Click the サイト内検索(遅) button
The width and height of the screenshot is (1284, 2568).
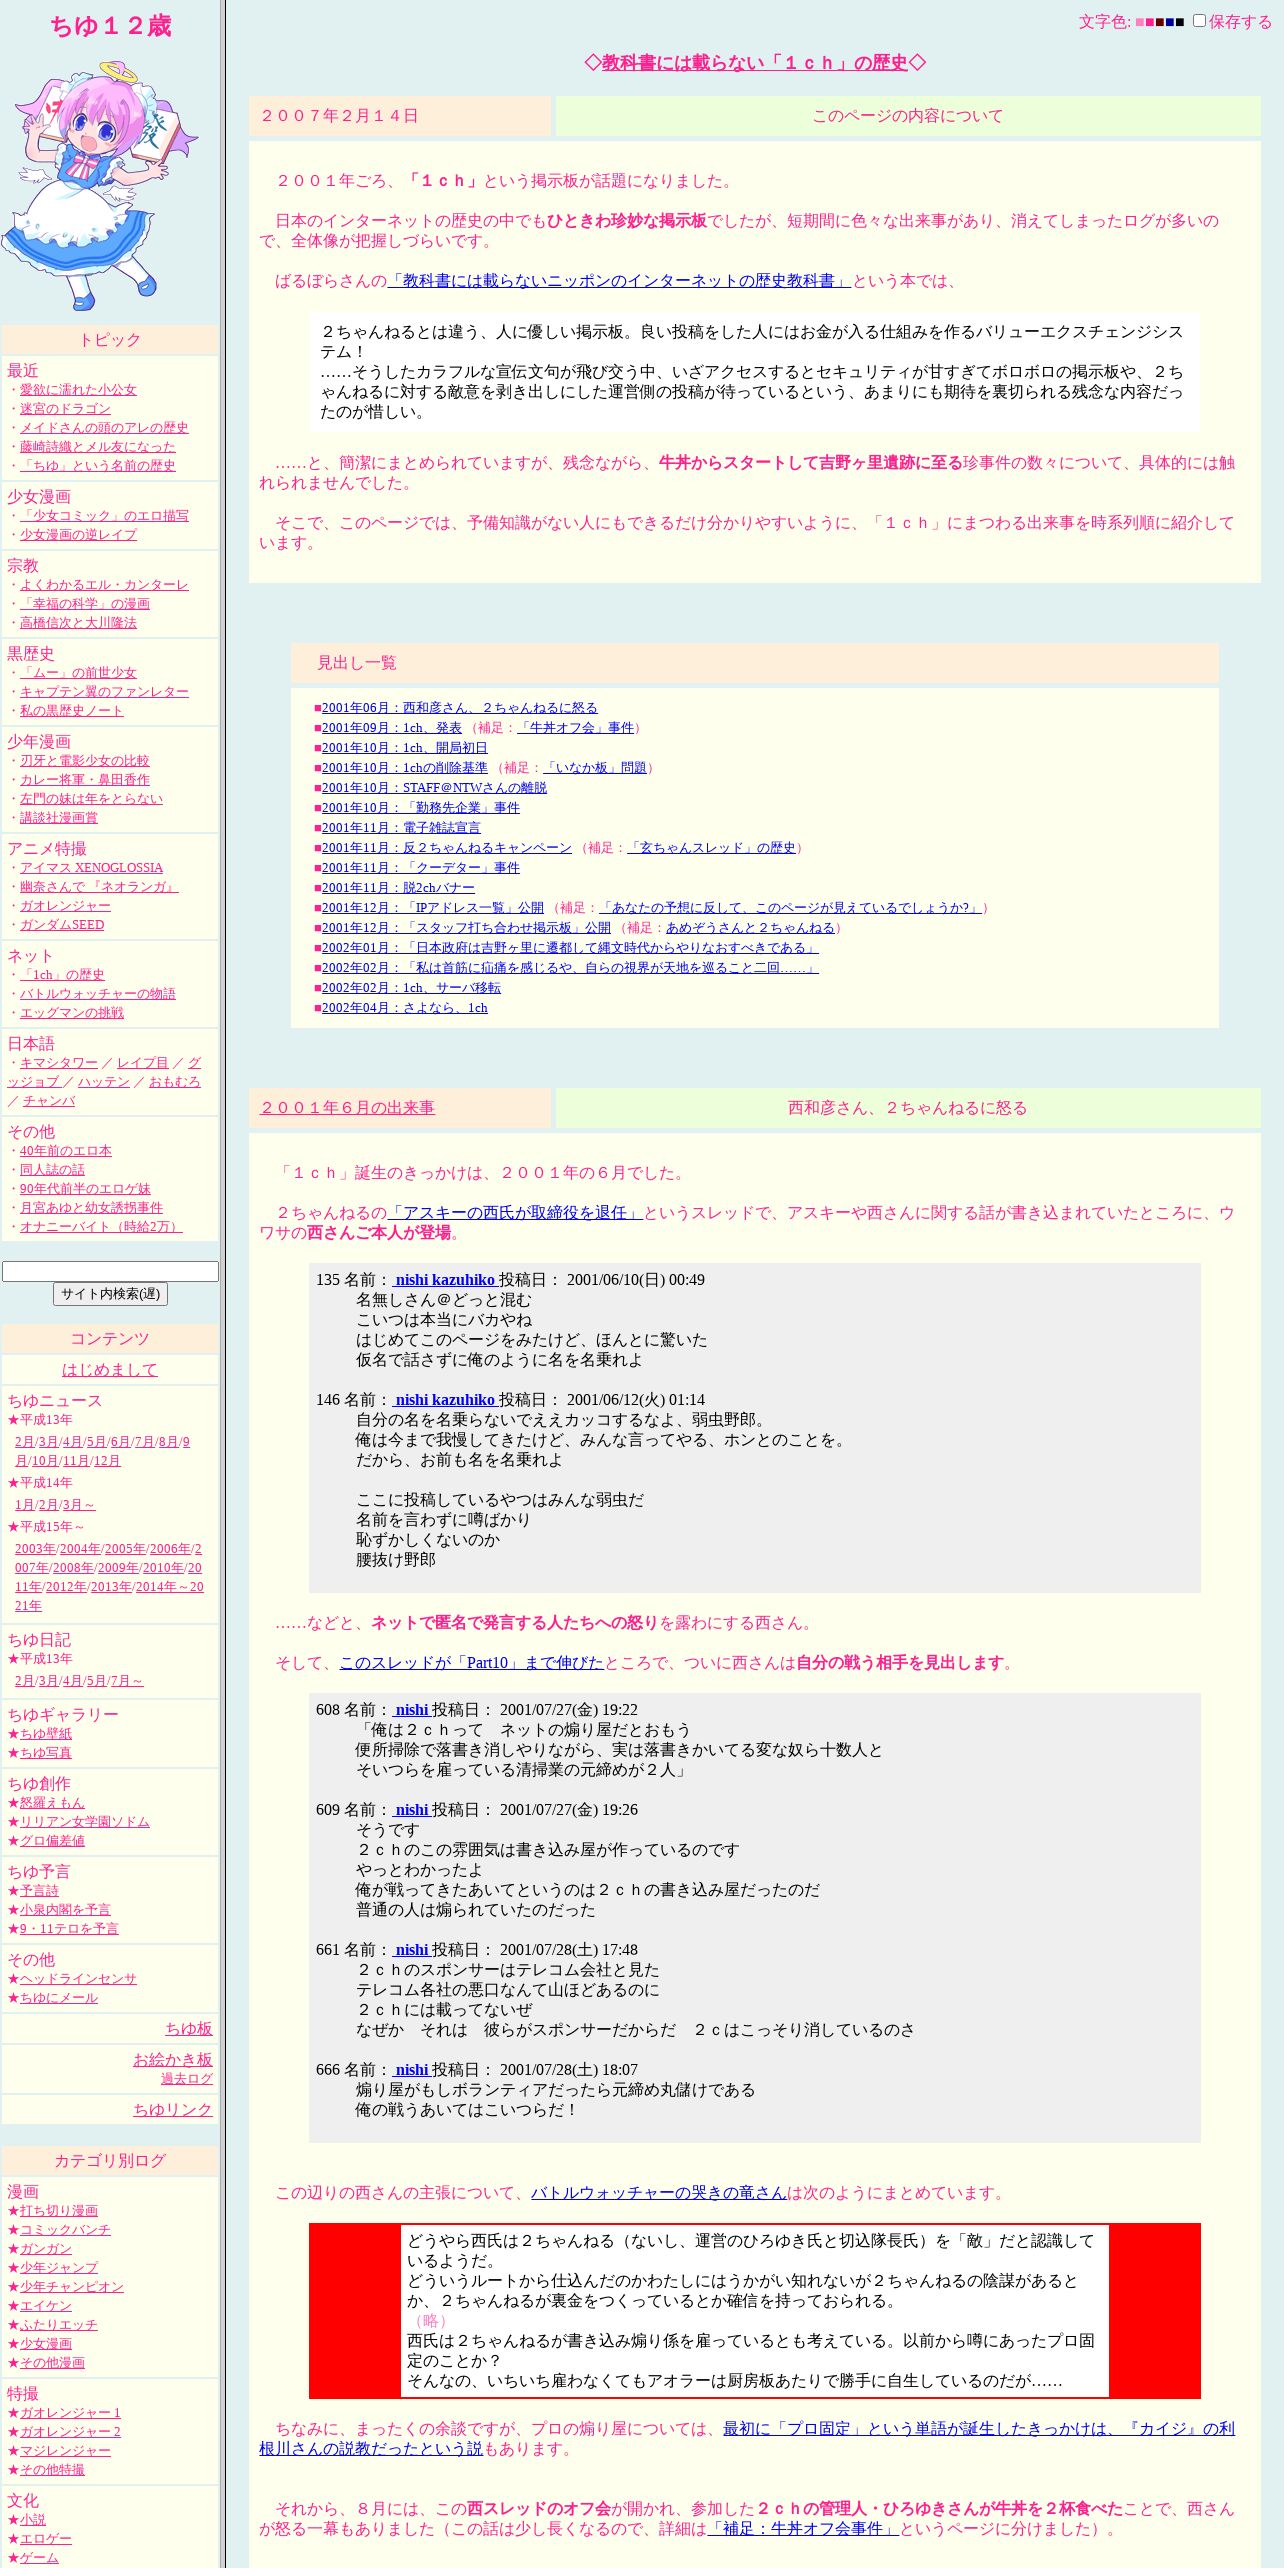[110, 1294]
